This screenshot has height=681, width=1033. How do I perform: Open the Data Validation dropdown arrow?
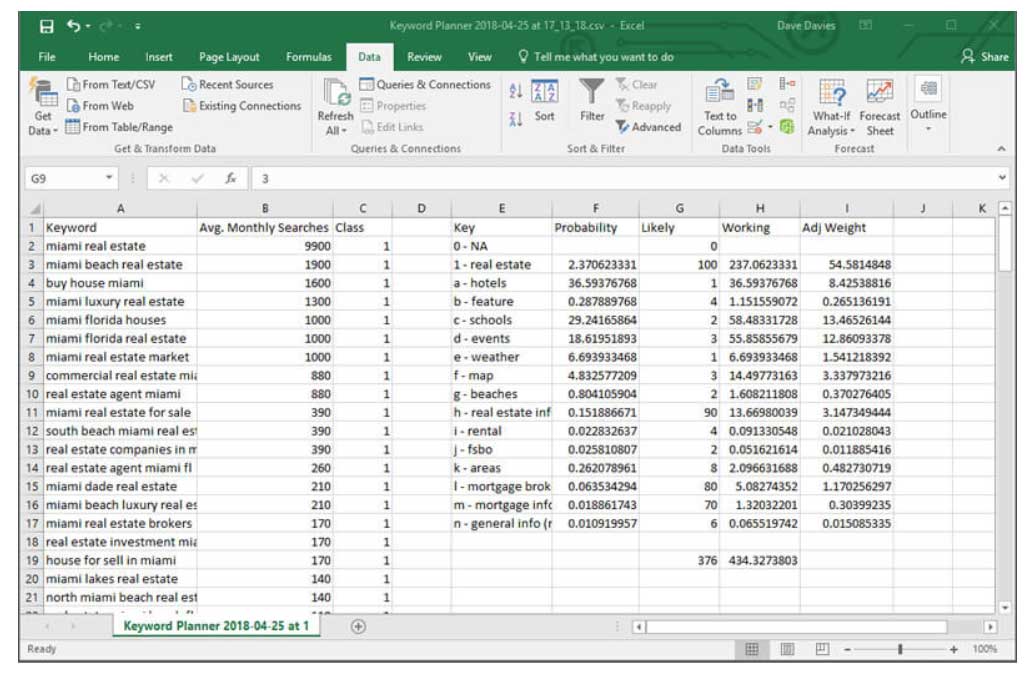pos(770,126)
